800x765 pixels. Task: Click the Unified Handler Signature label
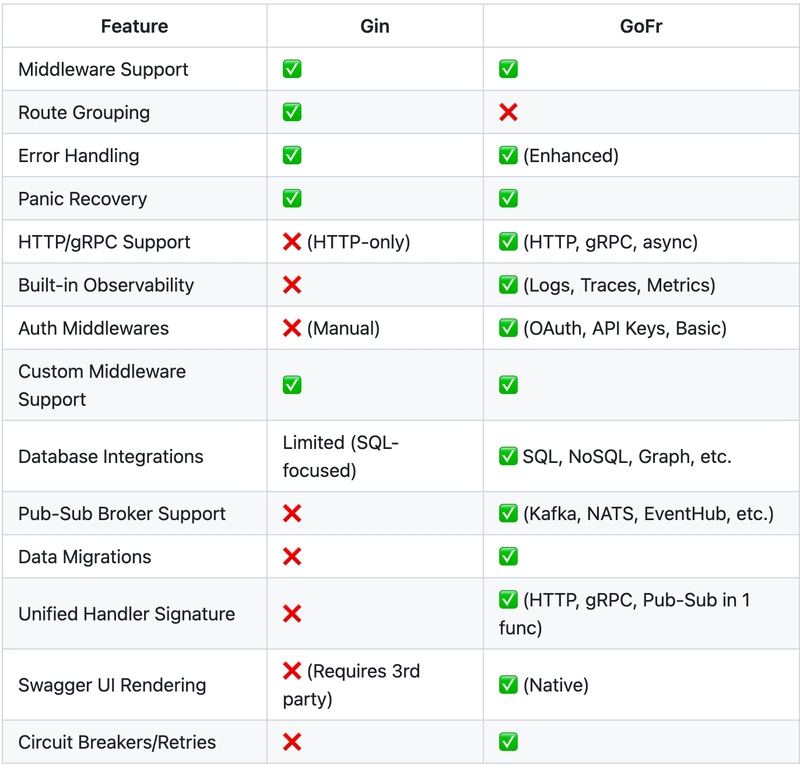click(x=127, y=613)
